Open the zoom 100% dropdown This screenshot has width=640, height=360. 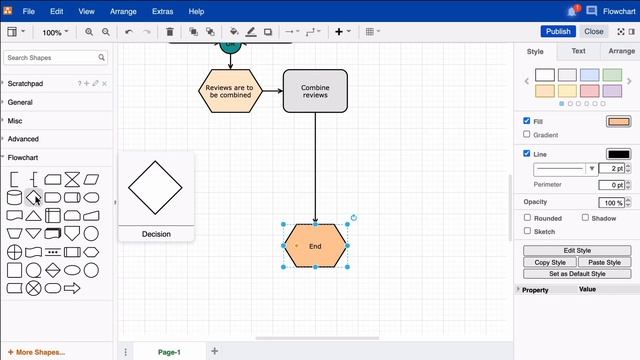(55, 32)
